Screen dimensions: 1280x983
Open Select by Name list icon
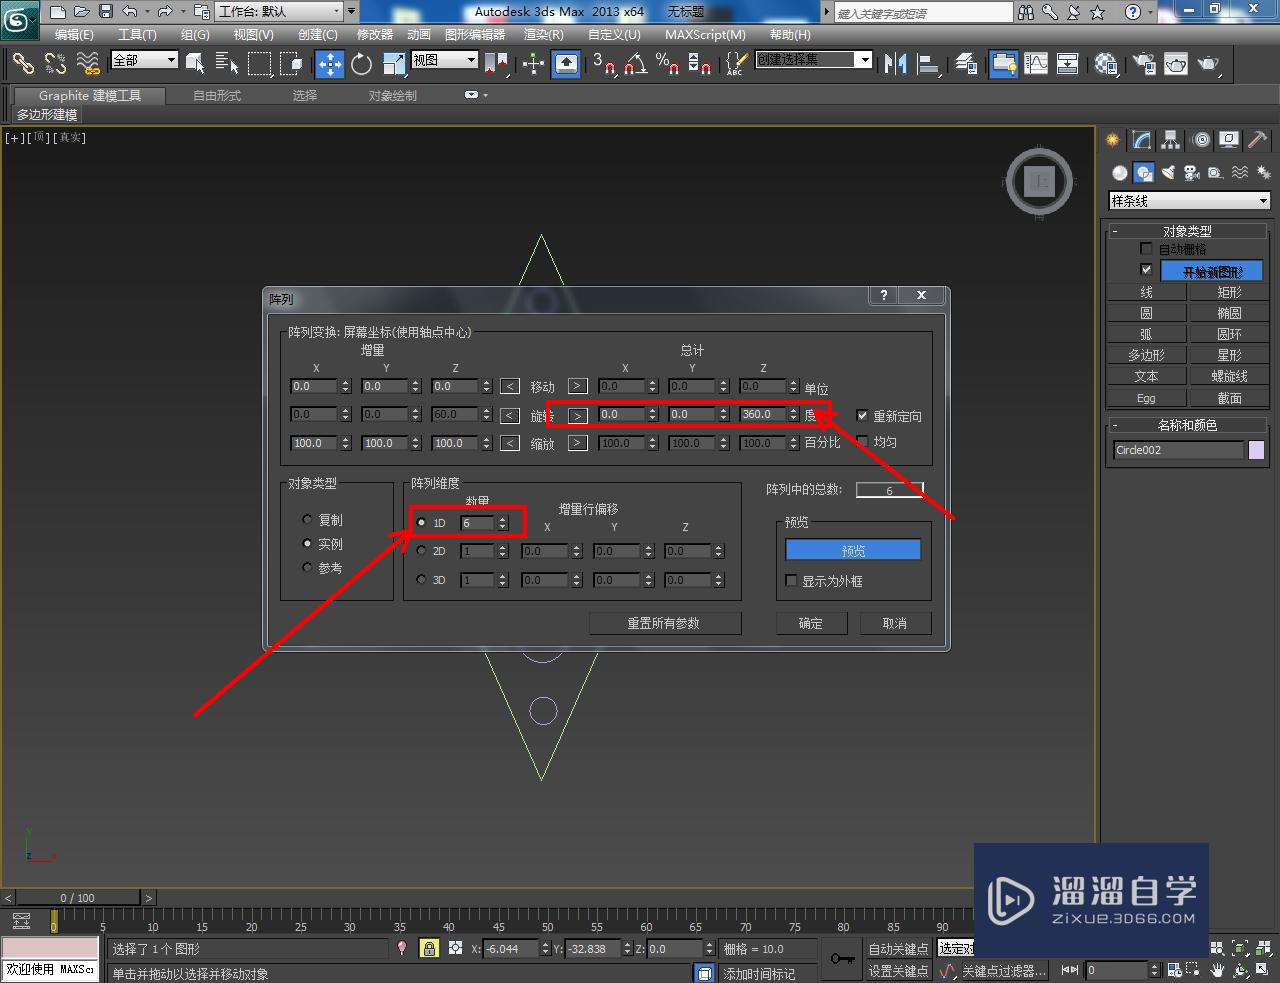(x=227, y=64)
